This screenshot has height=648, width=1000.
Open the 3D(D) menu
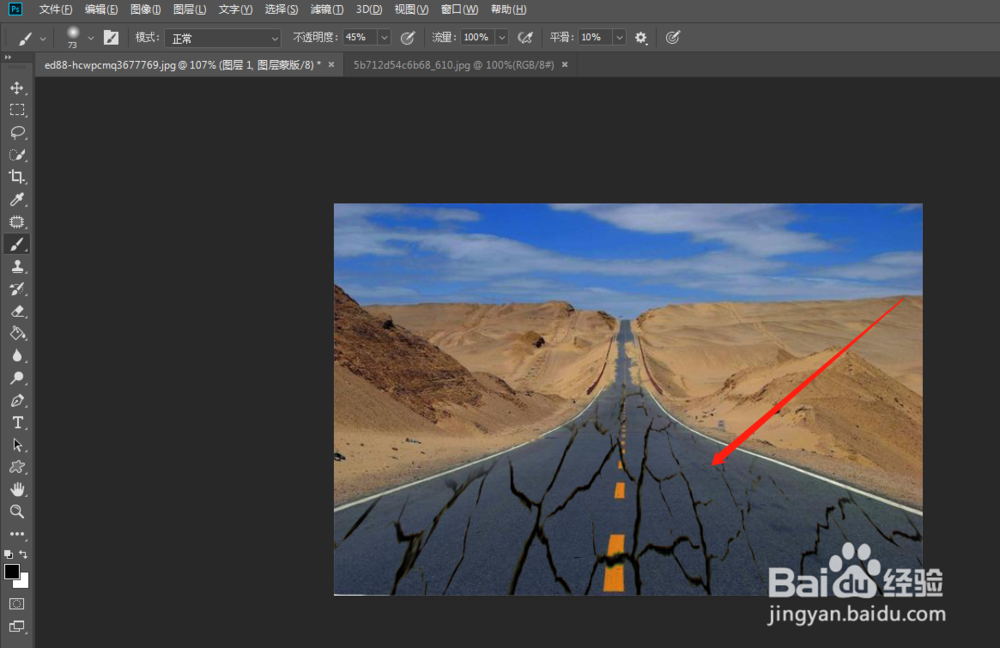(x=369, y=10)
